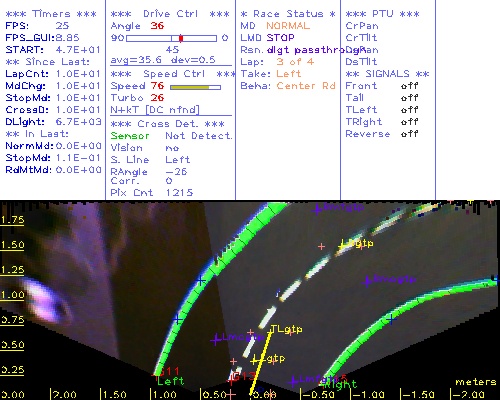Click the N+kT [DC nfnd] label
The image size is (500, 400).
(155, 110)
